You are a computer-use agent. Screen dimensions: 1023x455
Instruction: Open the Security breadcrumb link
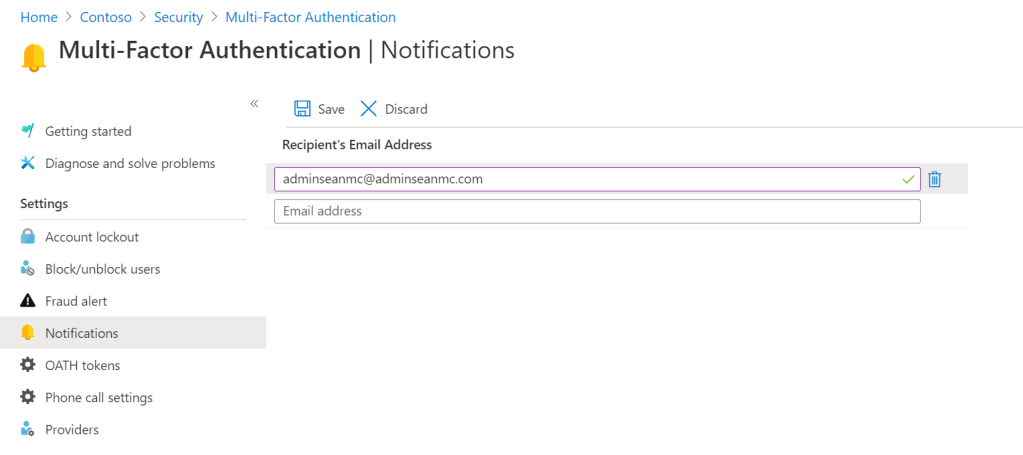coord(178,17)
